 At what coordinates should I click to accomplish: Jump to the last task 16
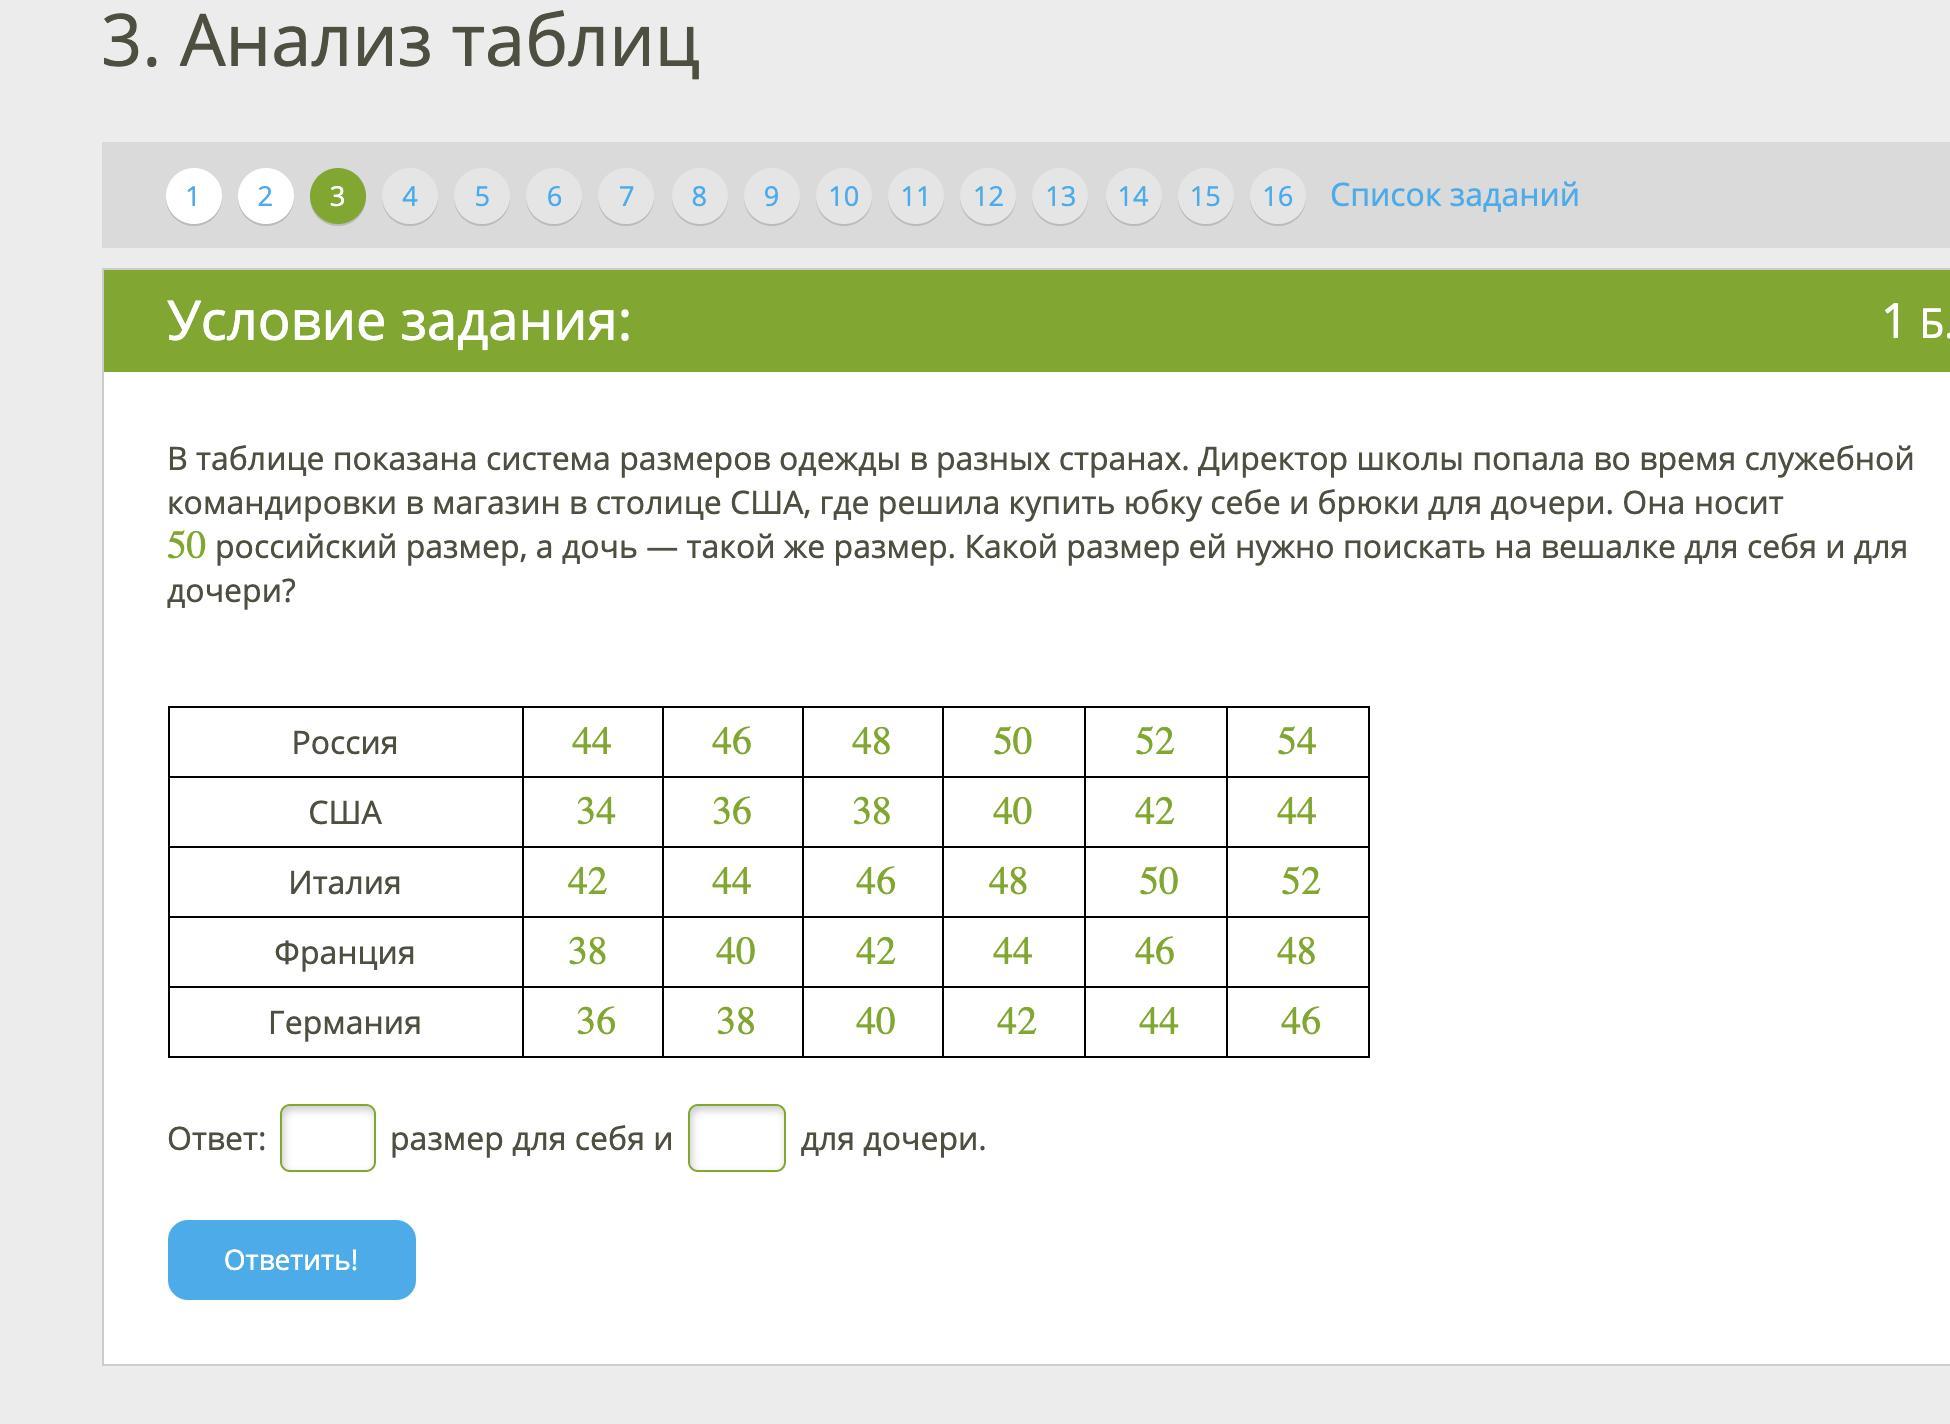tap(1277, 196)
